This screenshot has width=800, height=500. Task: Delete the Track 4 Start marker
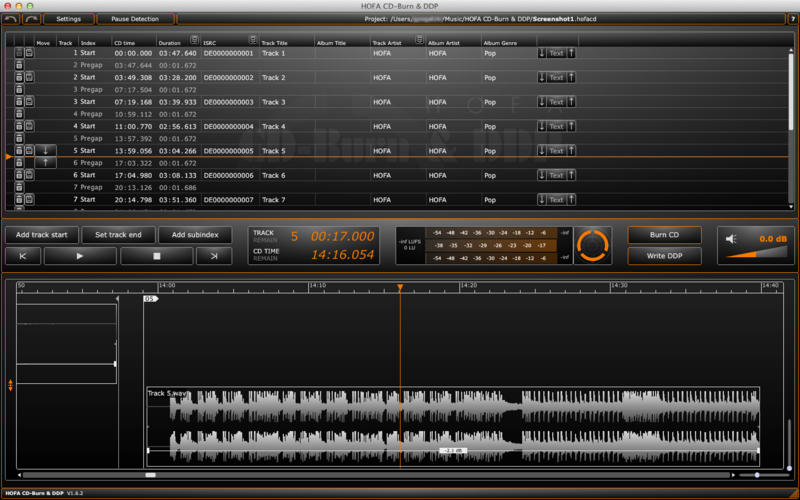click(19, 126)
